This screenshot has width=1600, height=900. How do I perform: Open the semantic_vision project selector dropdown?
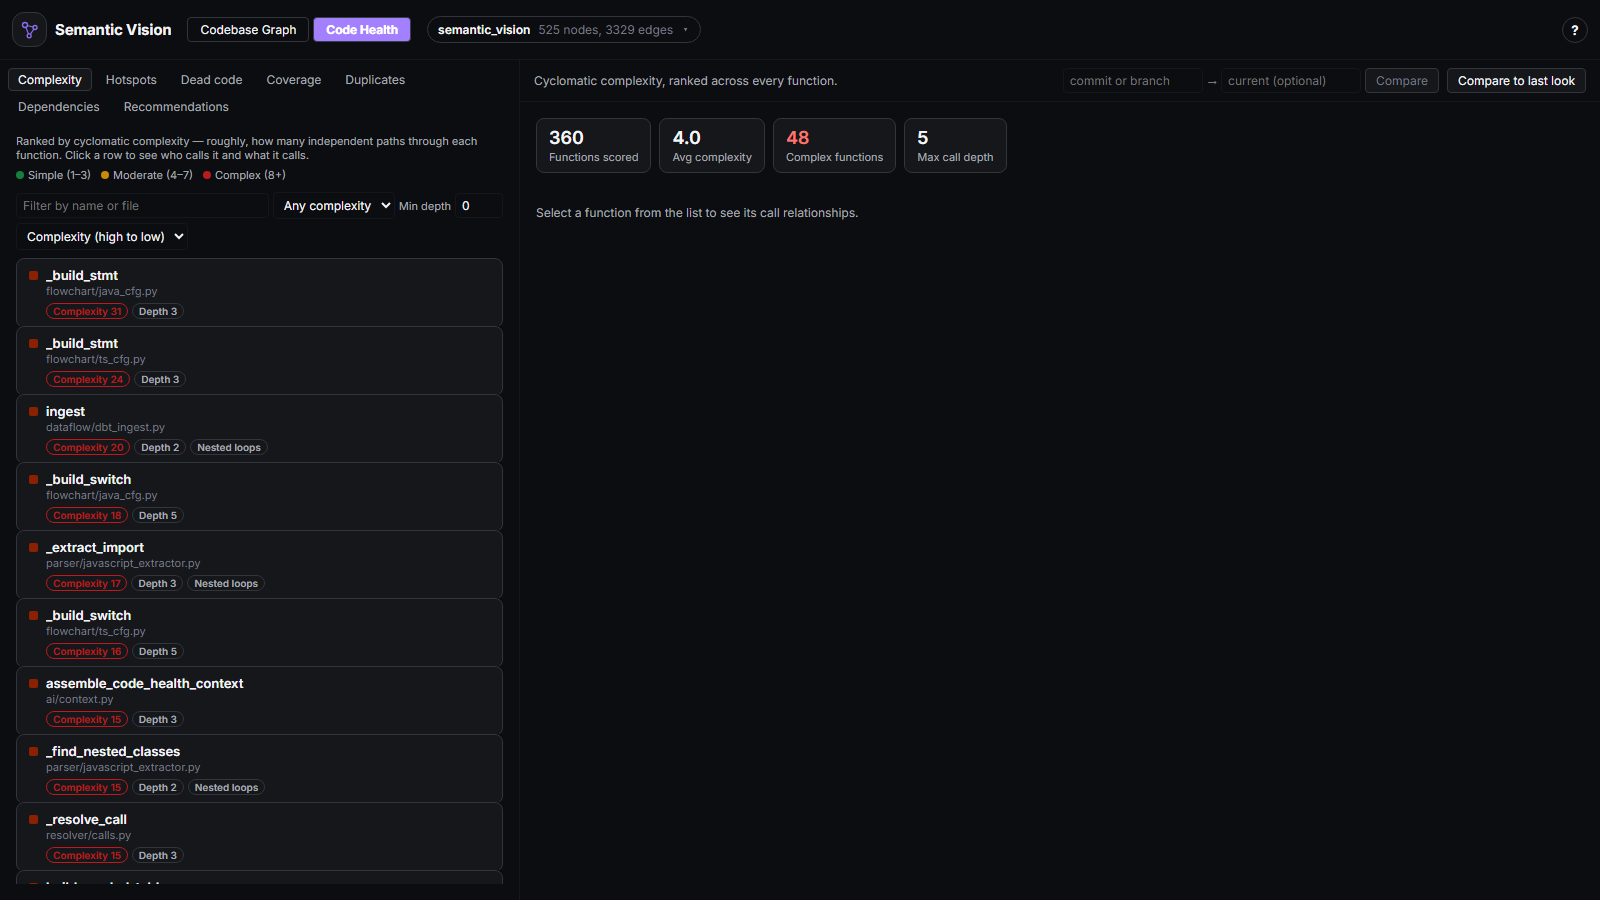pyautogui.click(x=563, y=30)
